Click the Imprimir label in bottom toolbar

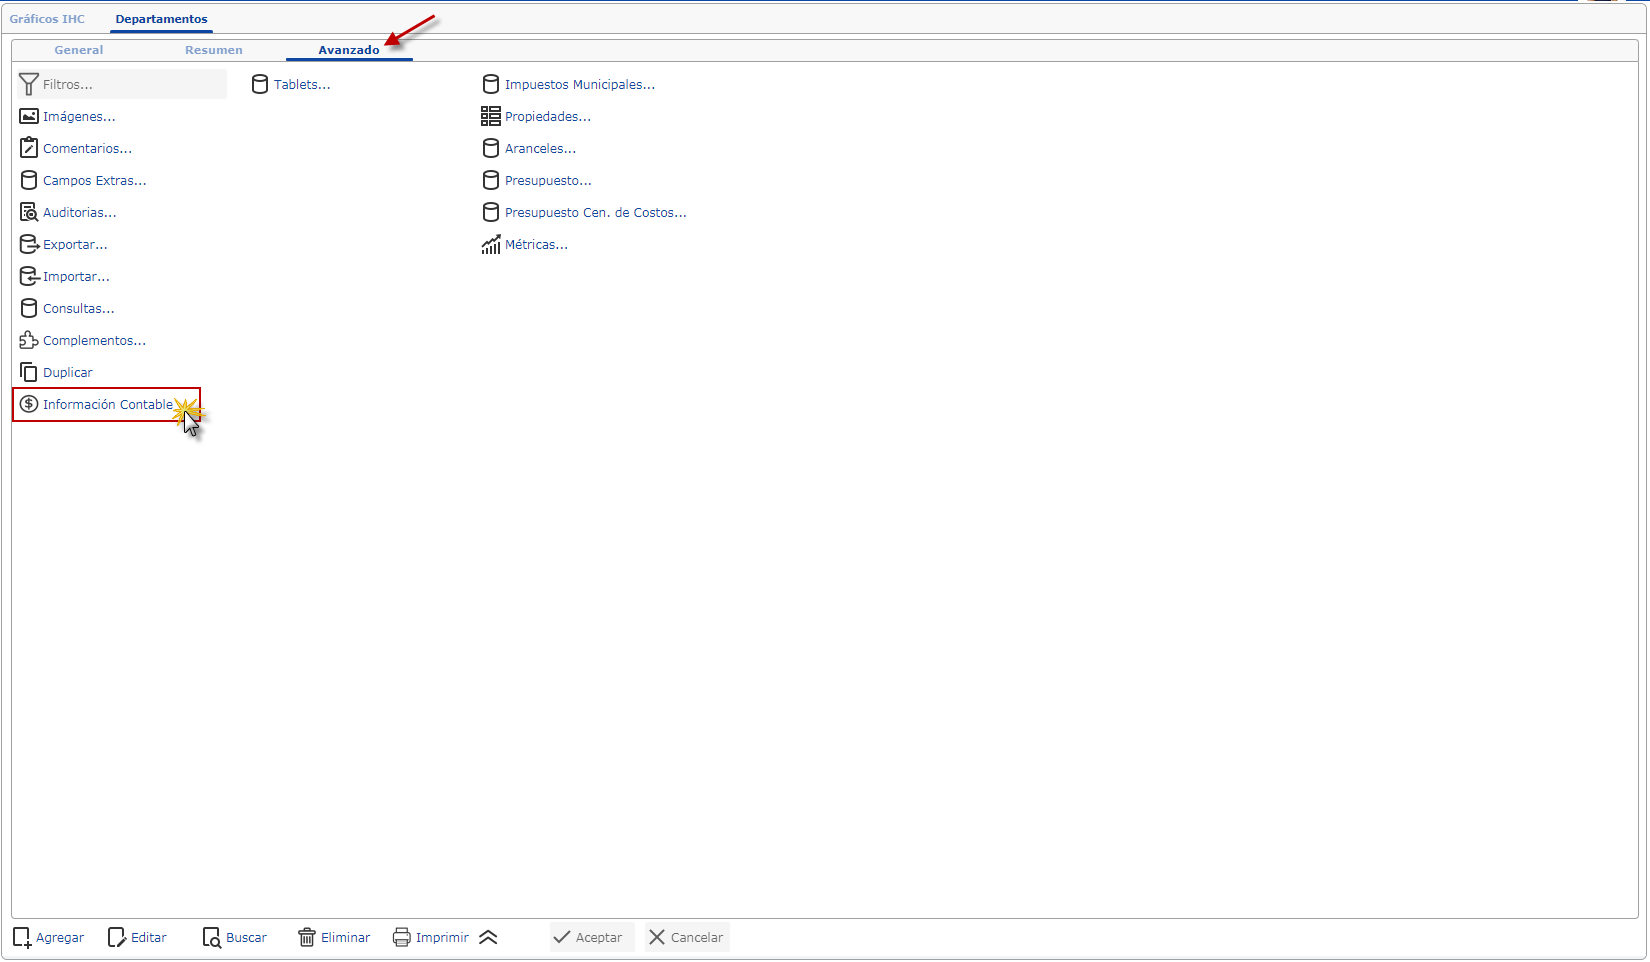coord(442,938)
